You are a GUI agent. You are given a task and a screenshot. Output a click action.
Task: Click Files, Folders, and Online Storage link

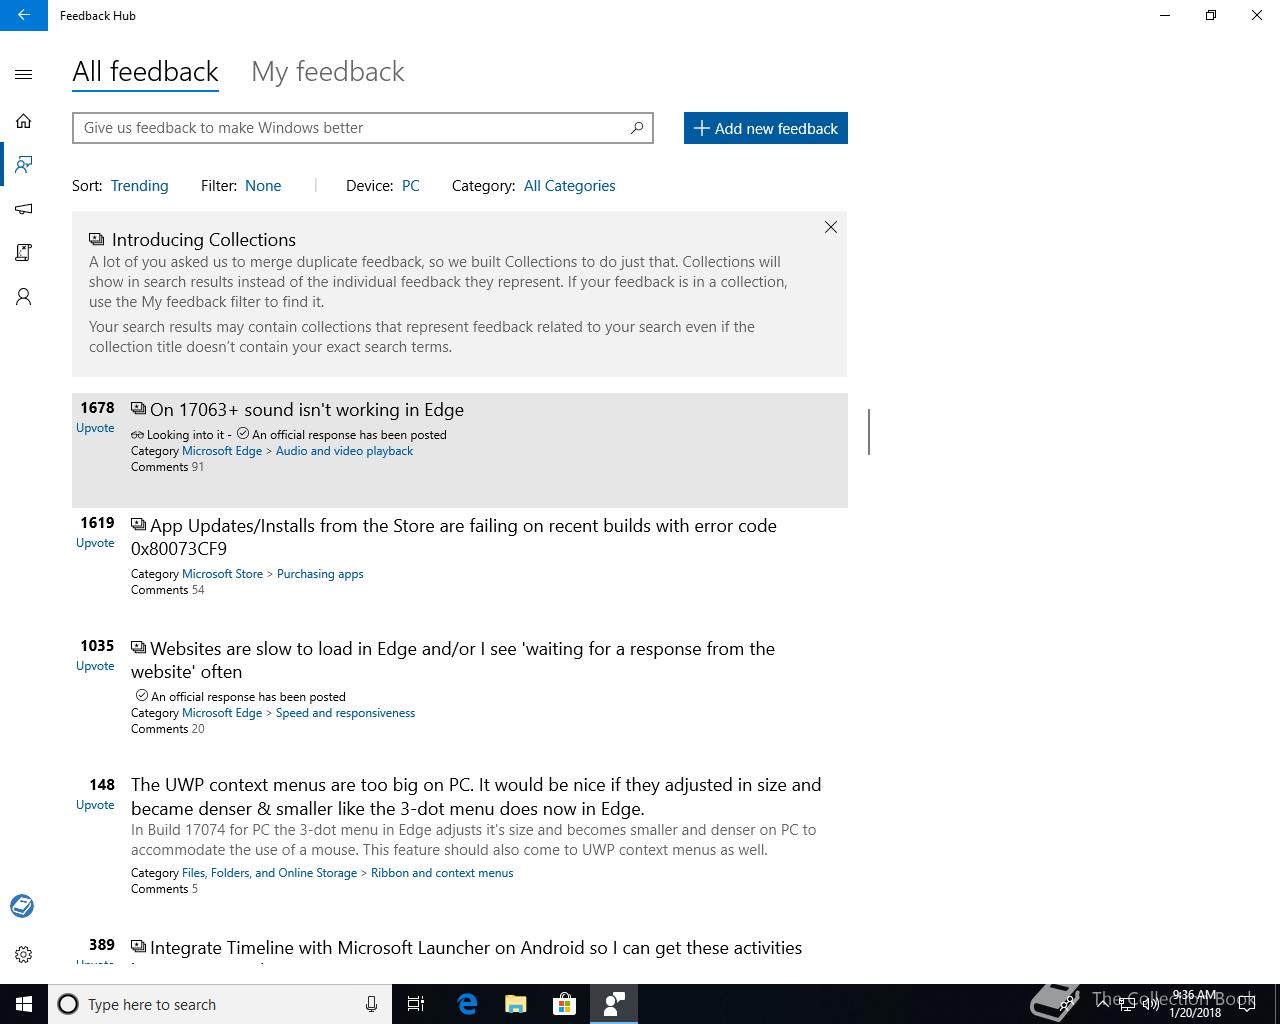click(x=269, y=873)
